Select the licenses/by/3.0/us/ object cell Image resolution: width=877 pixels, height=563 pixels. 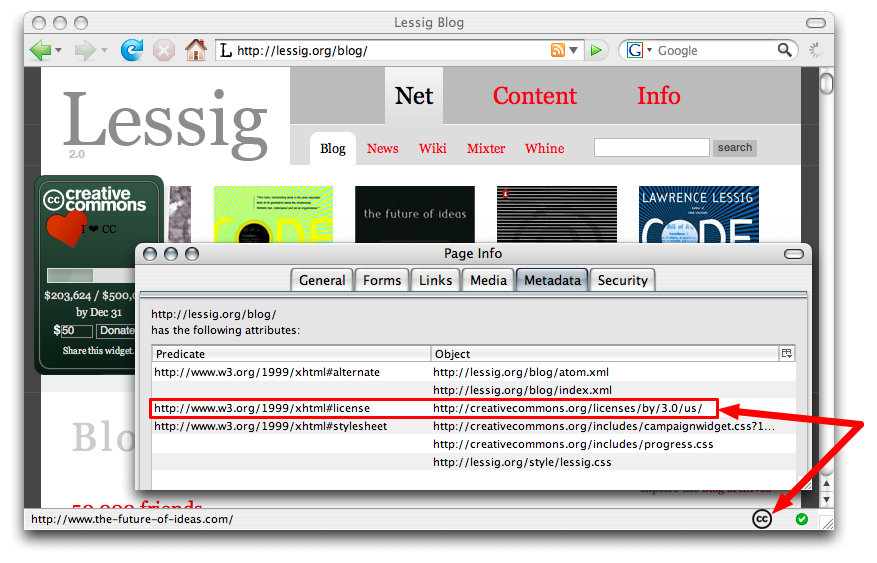[x=567, y=408]
